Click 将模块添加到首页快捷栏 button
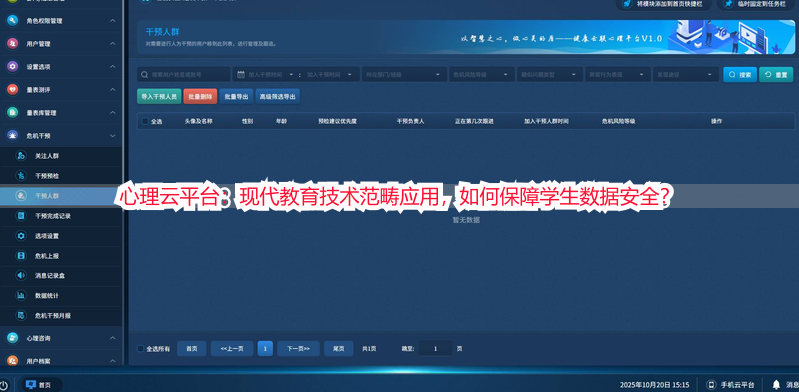This screenshot has width=799, height=392. (664, 4)
